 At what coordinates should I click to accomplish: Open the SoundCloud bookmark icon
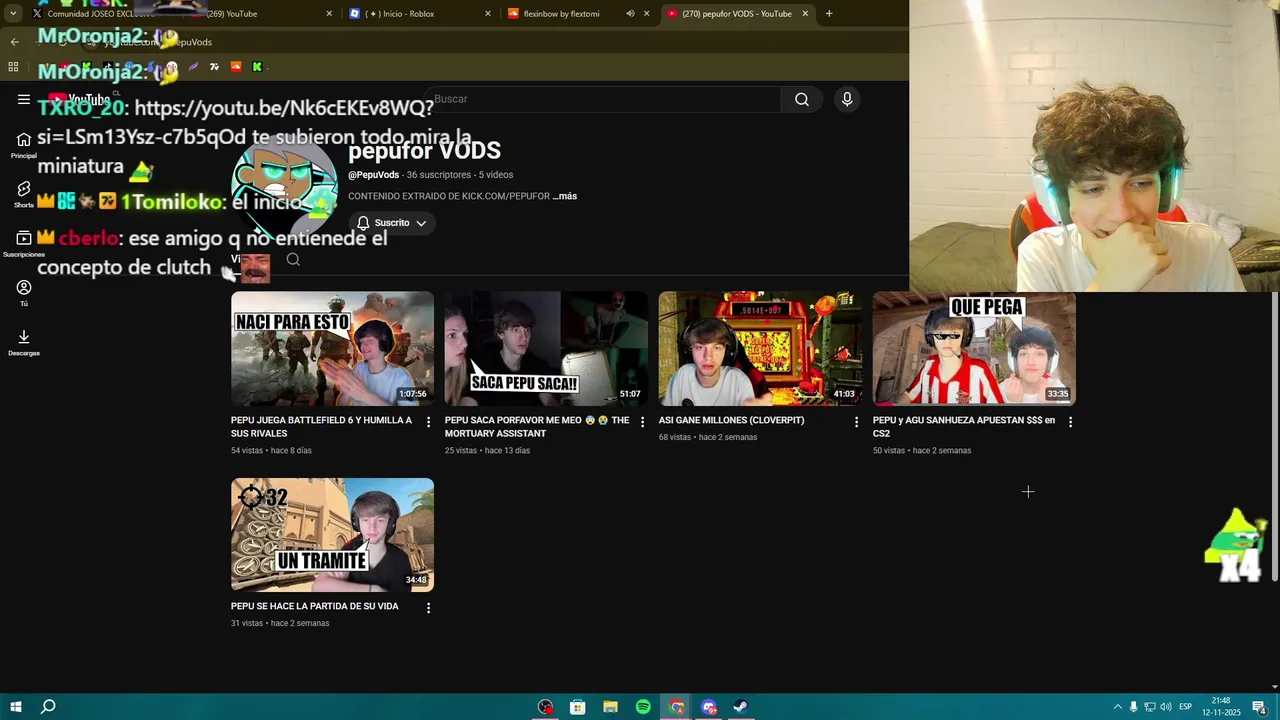click(x=236, y=67)
